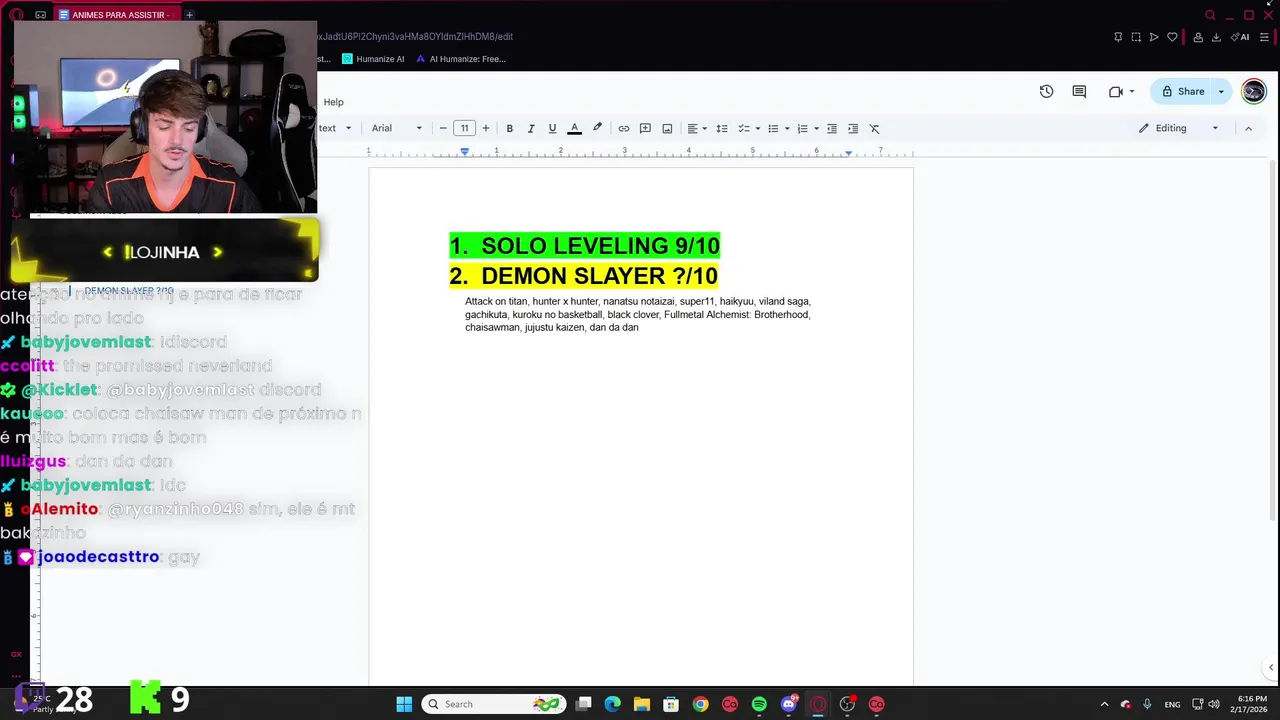Screen dimensions: 1280x720
Task: Toggle numbered list formatting
Action: (802, 128)
